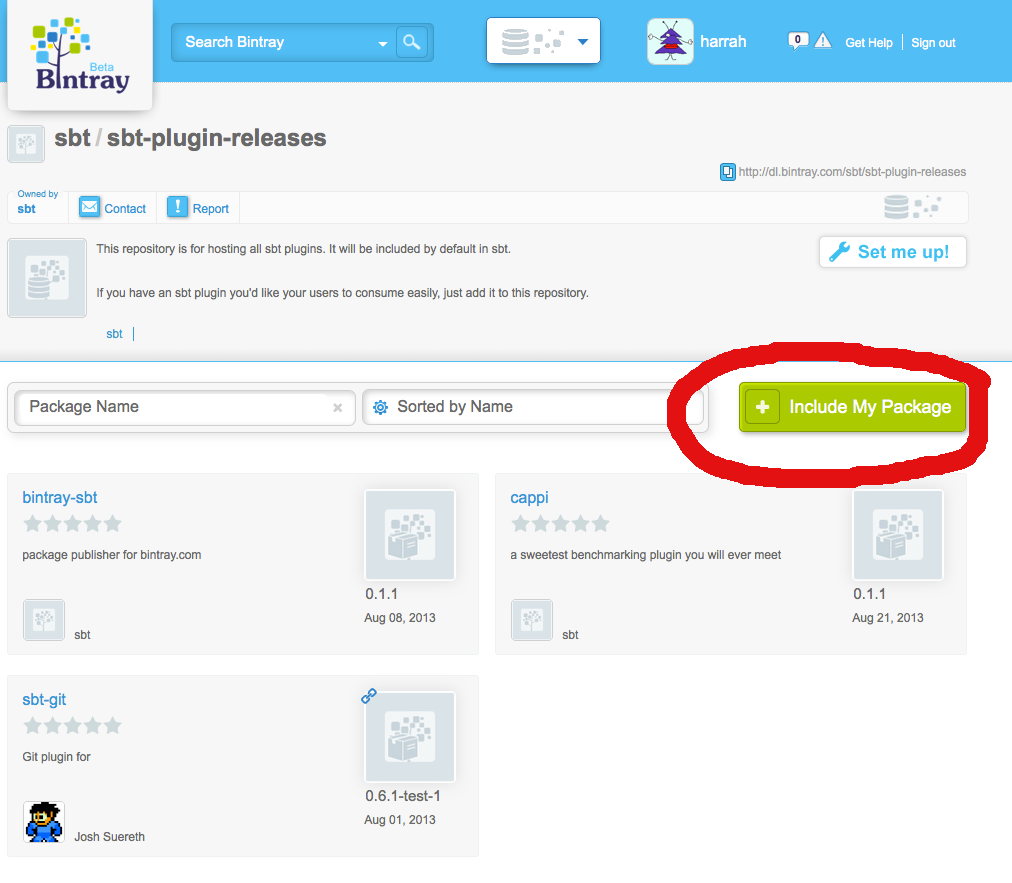This screenshot has height=883, width=1012.
Task: Open the Sorted by Name dropdown
Action: pyautogui.click(x=532, y=407)
